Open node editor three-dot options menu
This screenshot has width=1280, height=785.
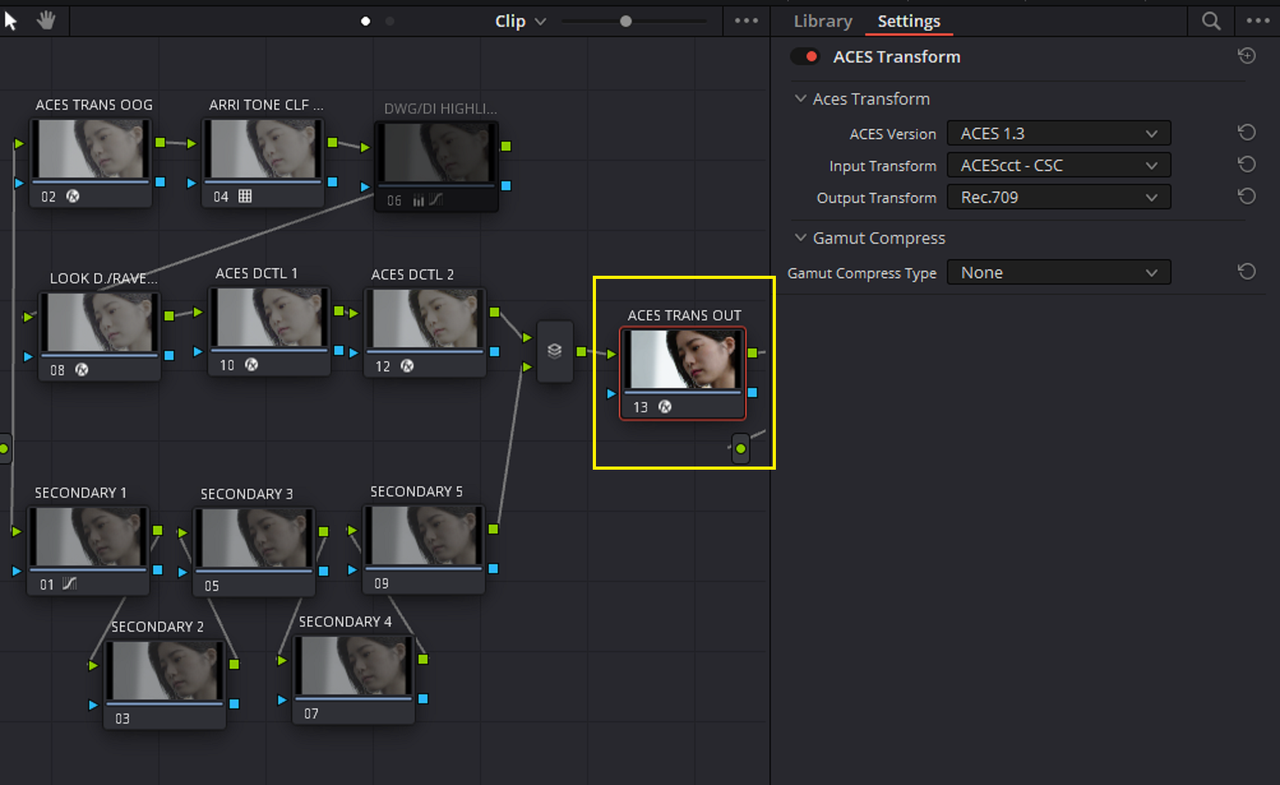tap(746, 21)
